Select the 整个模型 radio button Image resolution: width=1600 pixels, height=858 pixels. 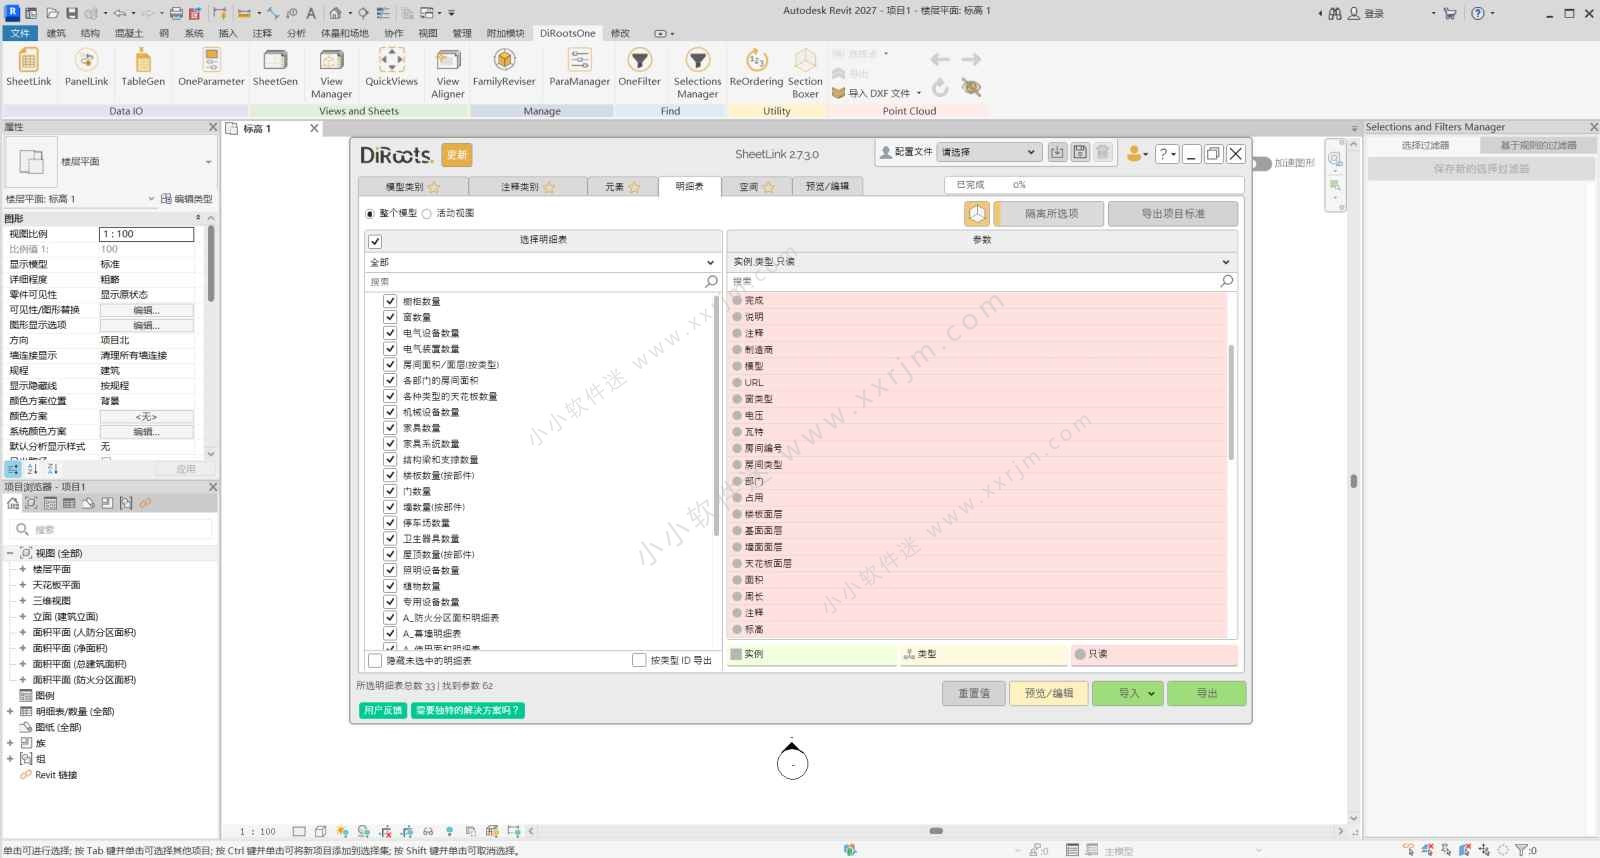click(x=370, y=213)
